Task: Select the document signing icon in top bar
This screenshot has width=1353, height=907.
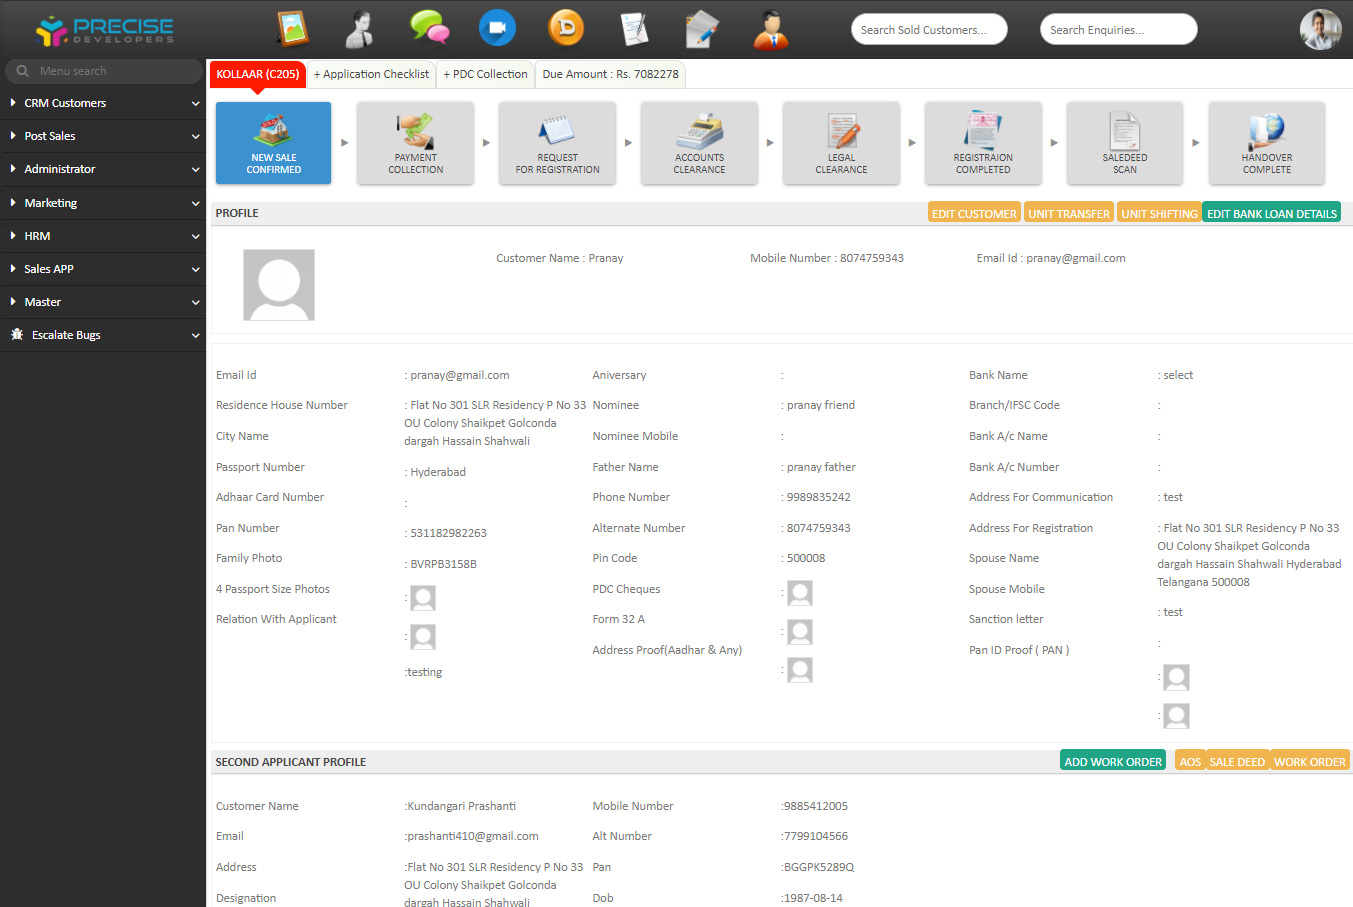Action: (x=634, y=29)
